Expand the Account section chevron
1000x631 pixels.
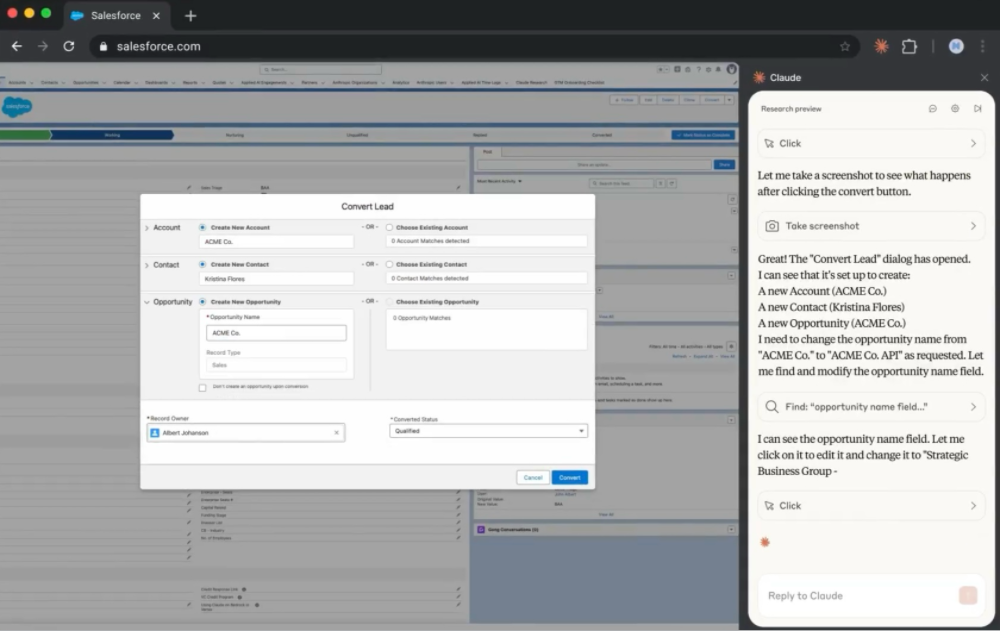pos(146,228)
